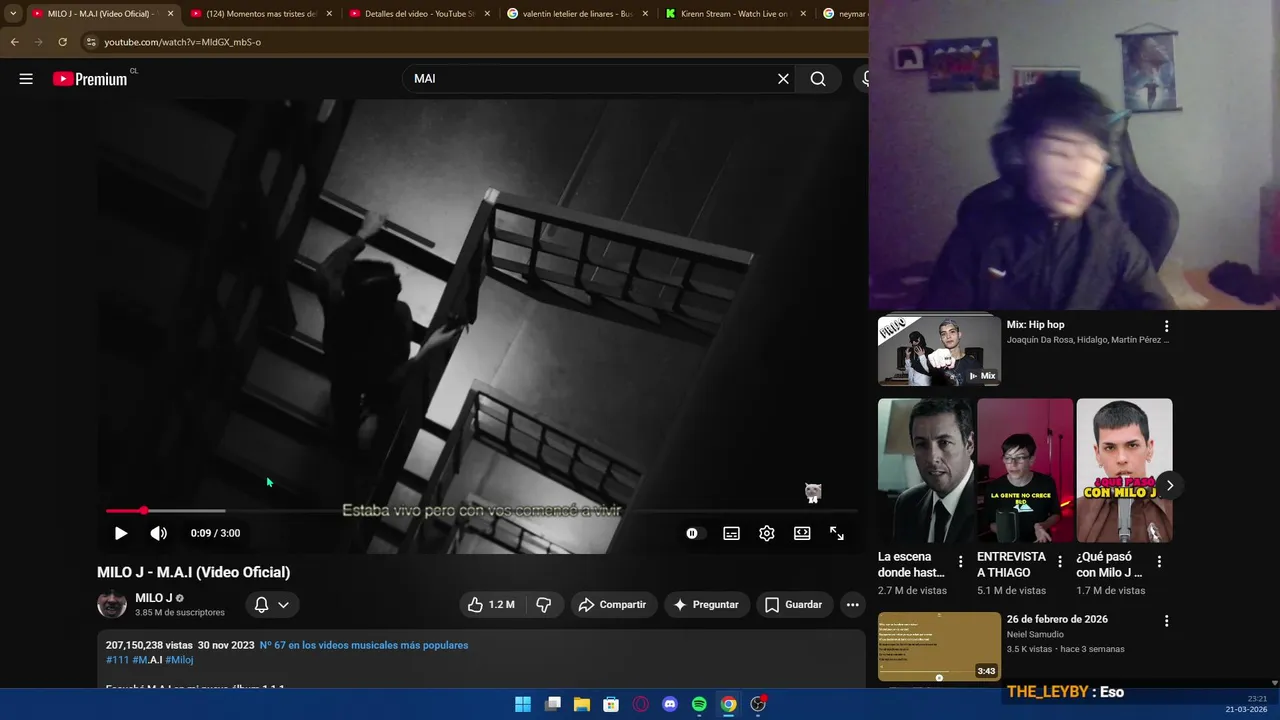
Task: Open File Explorer from taskbar
Action: (x=582, y=704)
